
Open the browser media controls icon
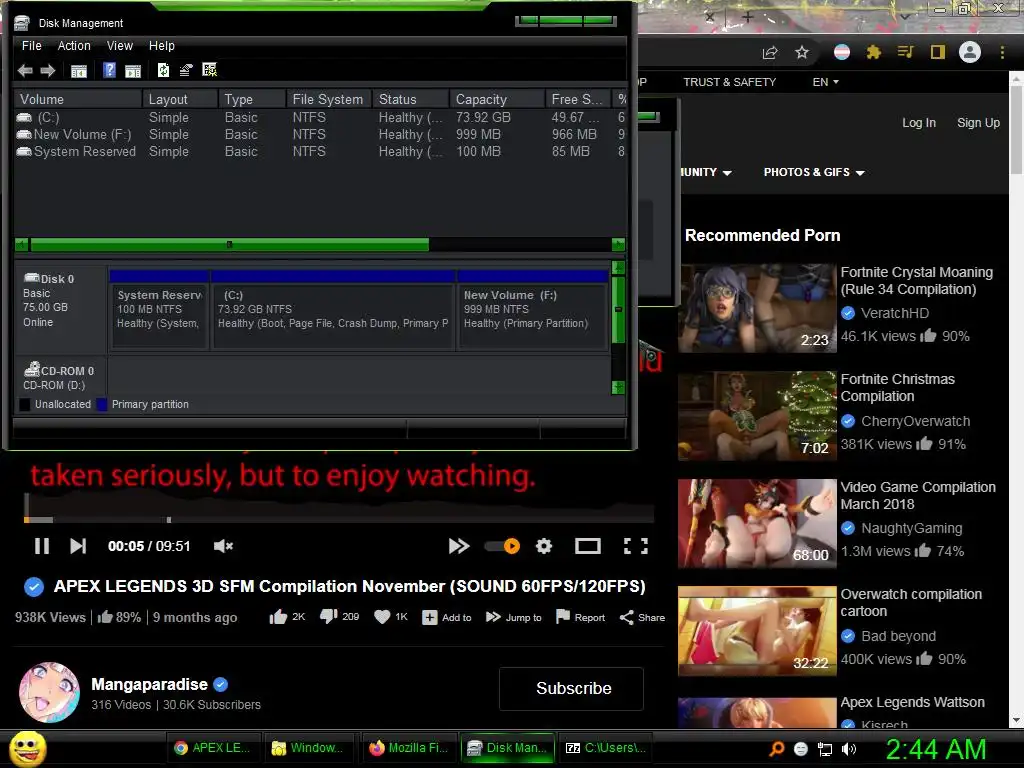click(905, 52)
